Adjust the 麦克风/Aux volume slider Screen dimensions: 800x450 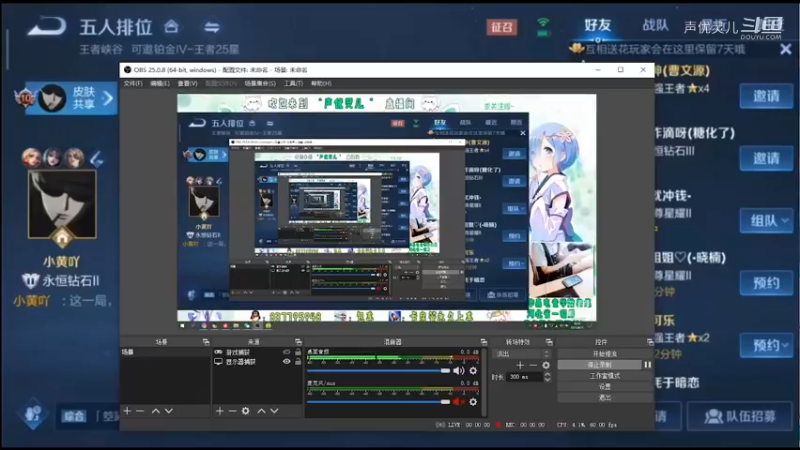coord(378,402)
